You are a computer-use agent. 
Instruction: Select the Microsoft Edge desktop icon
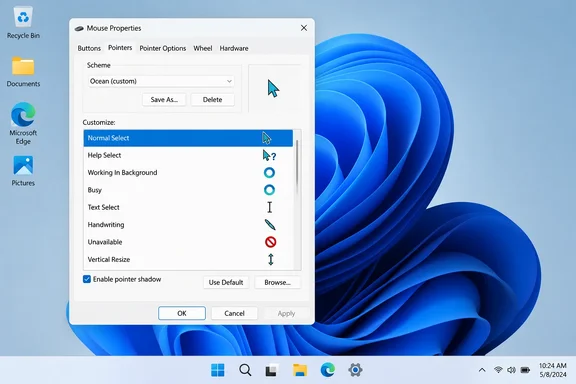tap(23, 123)
